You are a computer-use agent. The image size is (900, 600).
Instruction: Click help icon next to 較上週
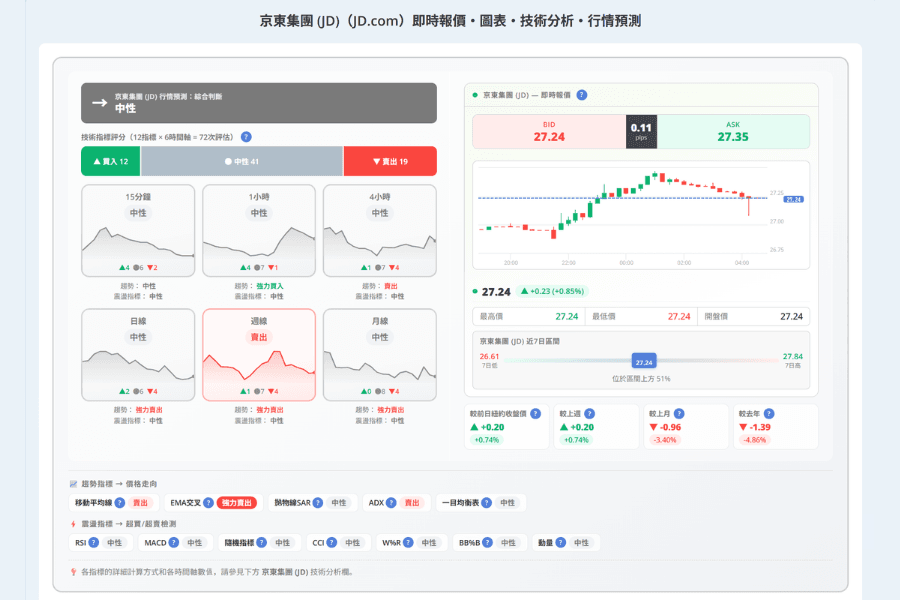pyautogui.click(x=589, y=413)
